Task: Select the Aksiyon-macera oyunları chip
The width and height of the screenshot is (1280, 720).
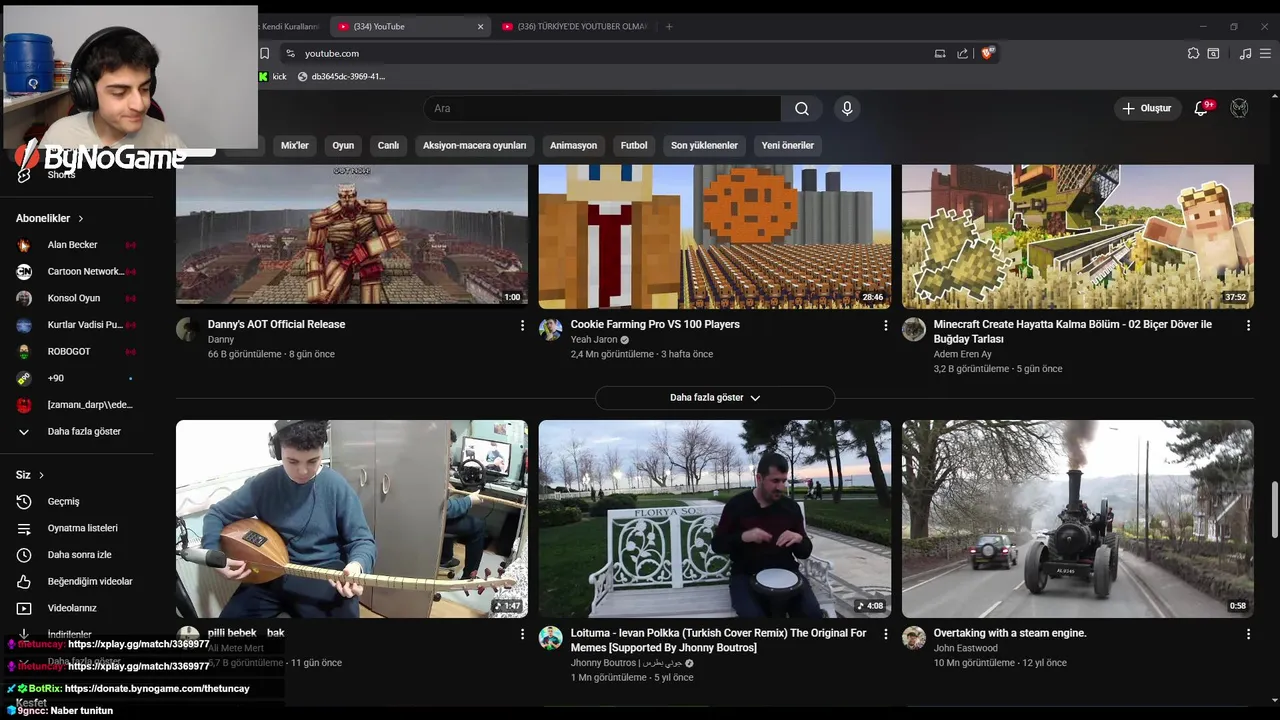Action: [x=474, y=145]
